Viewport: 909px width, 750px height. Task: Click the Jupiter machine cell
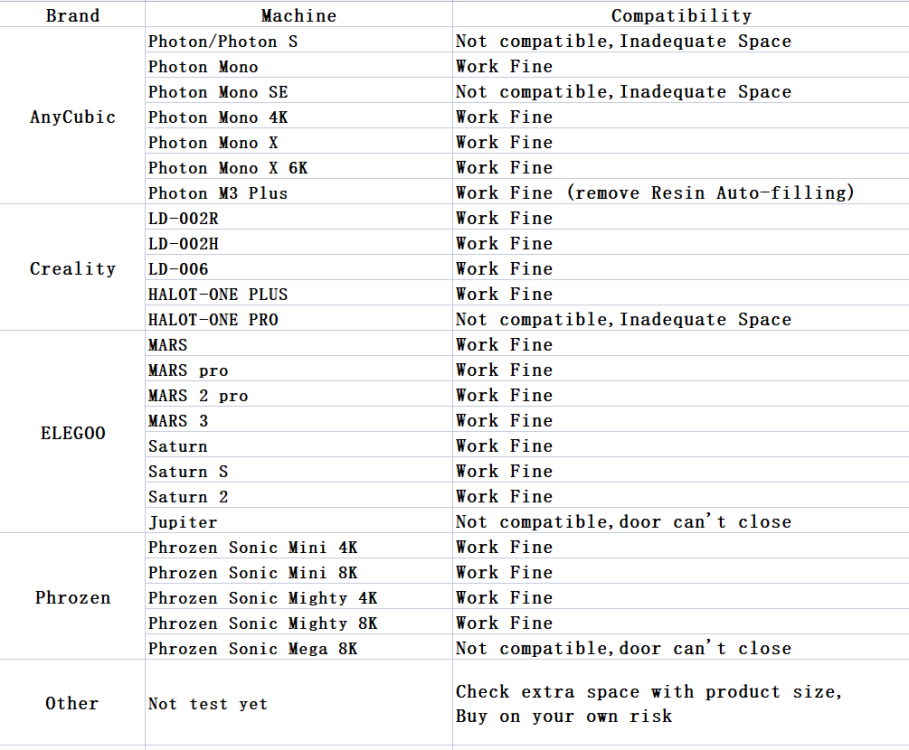182,522
